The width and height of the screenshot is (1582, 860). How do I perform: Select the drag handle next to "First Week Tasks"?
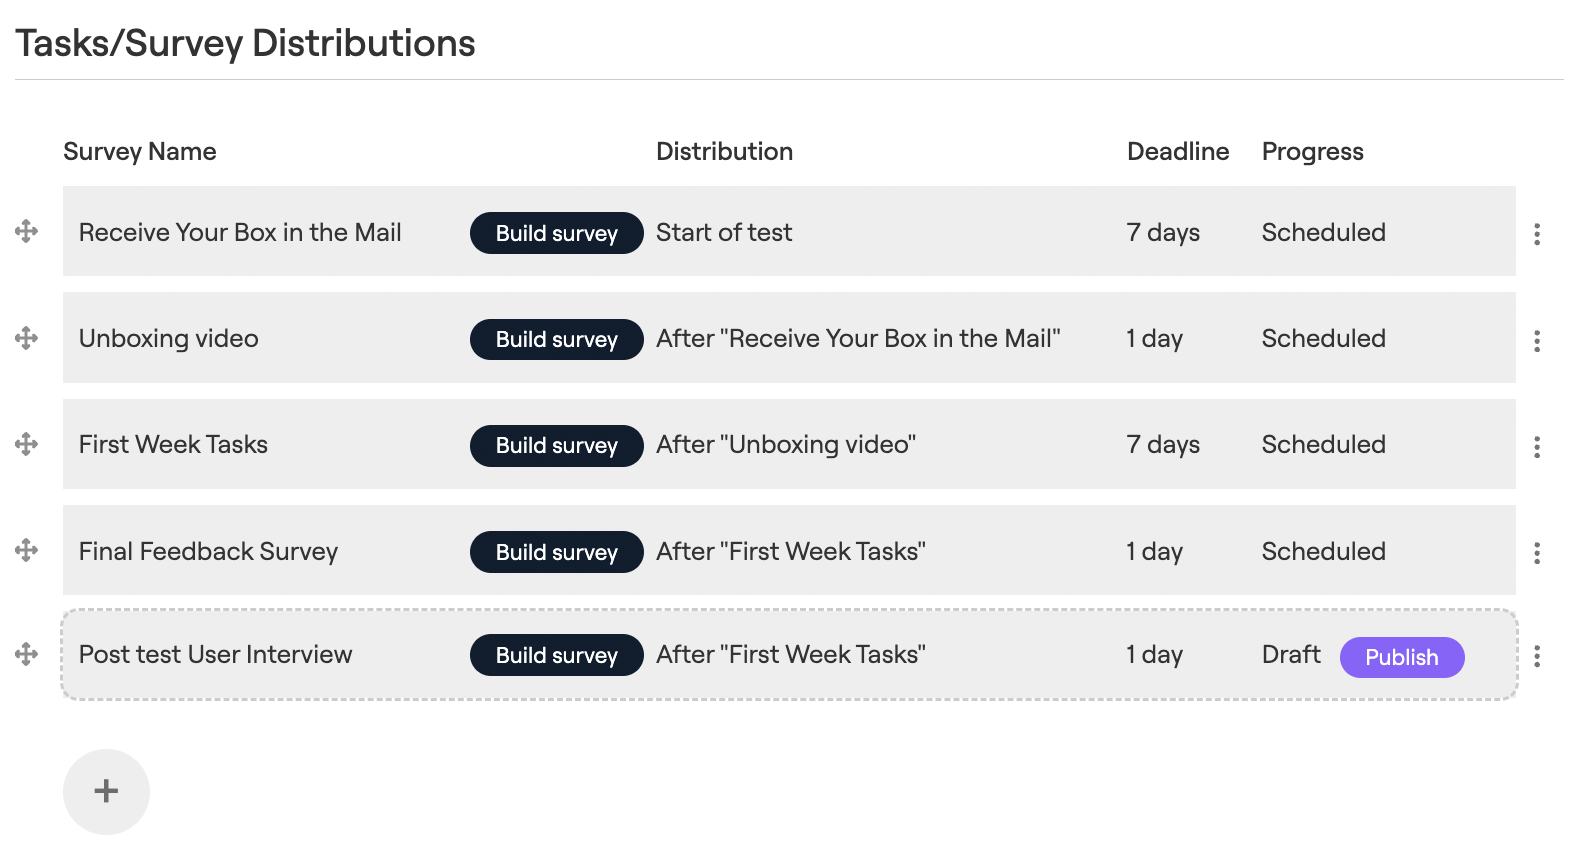point(26,444)
